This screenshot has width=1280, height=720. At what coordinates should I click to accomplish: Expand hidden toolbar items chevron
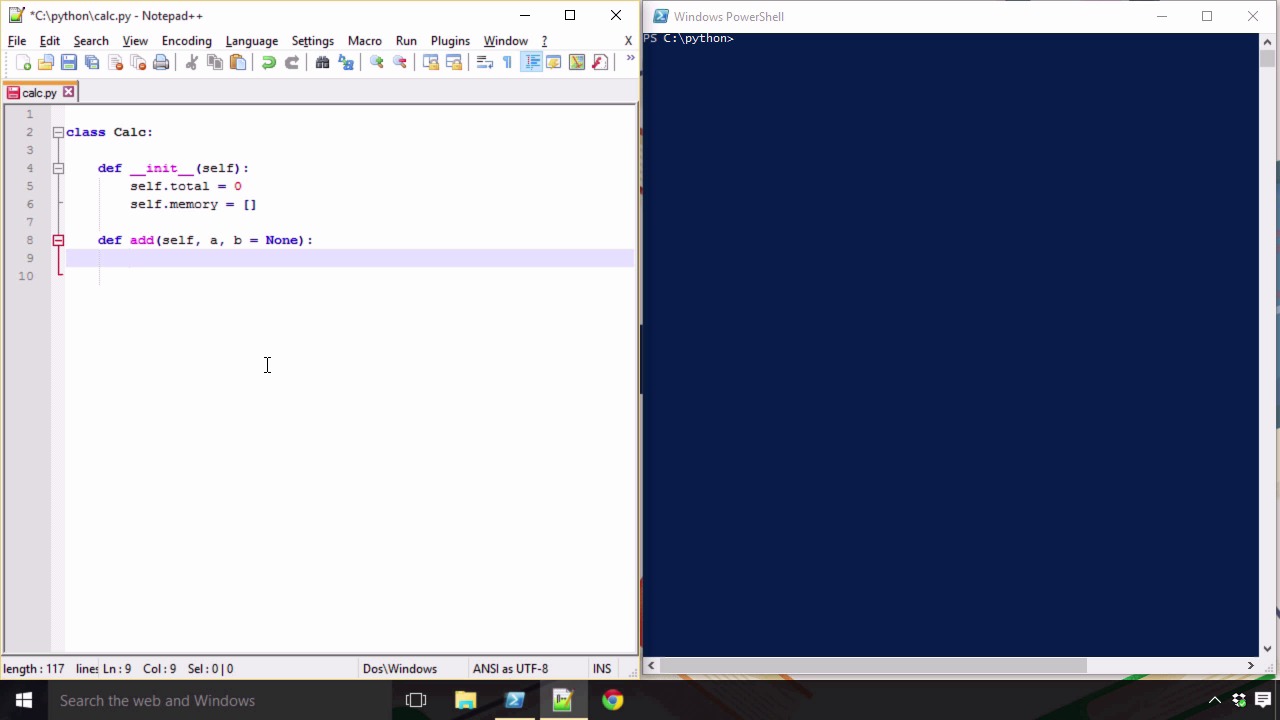coord(630,59)
